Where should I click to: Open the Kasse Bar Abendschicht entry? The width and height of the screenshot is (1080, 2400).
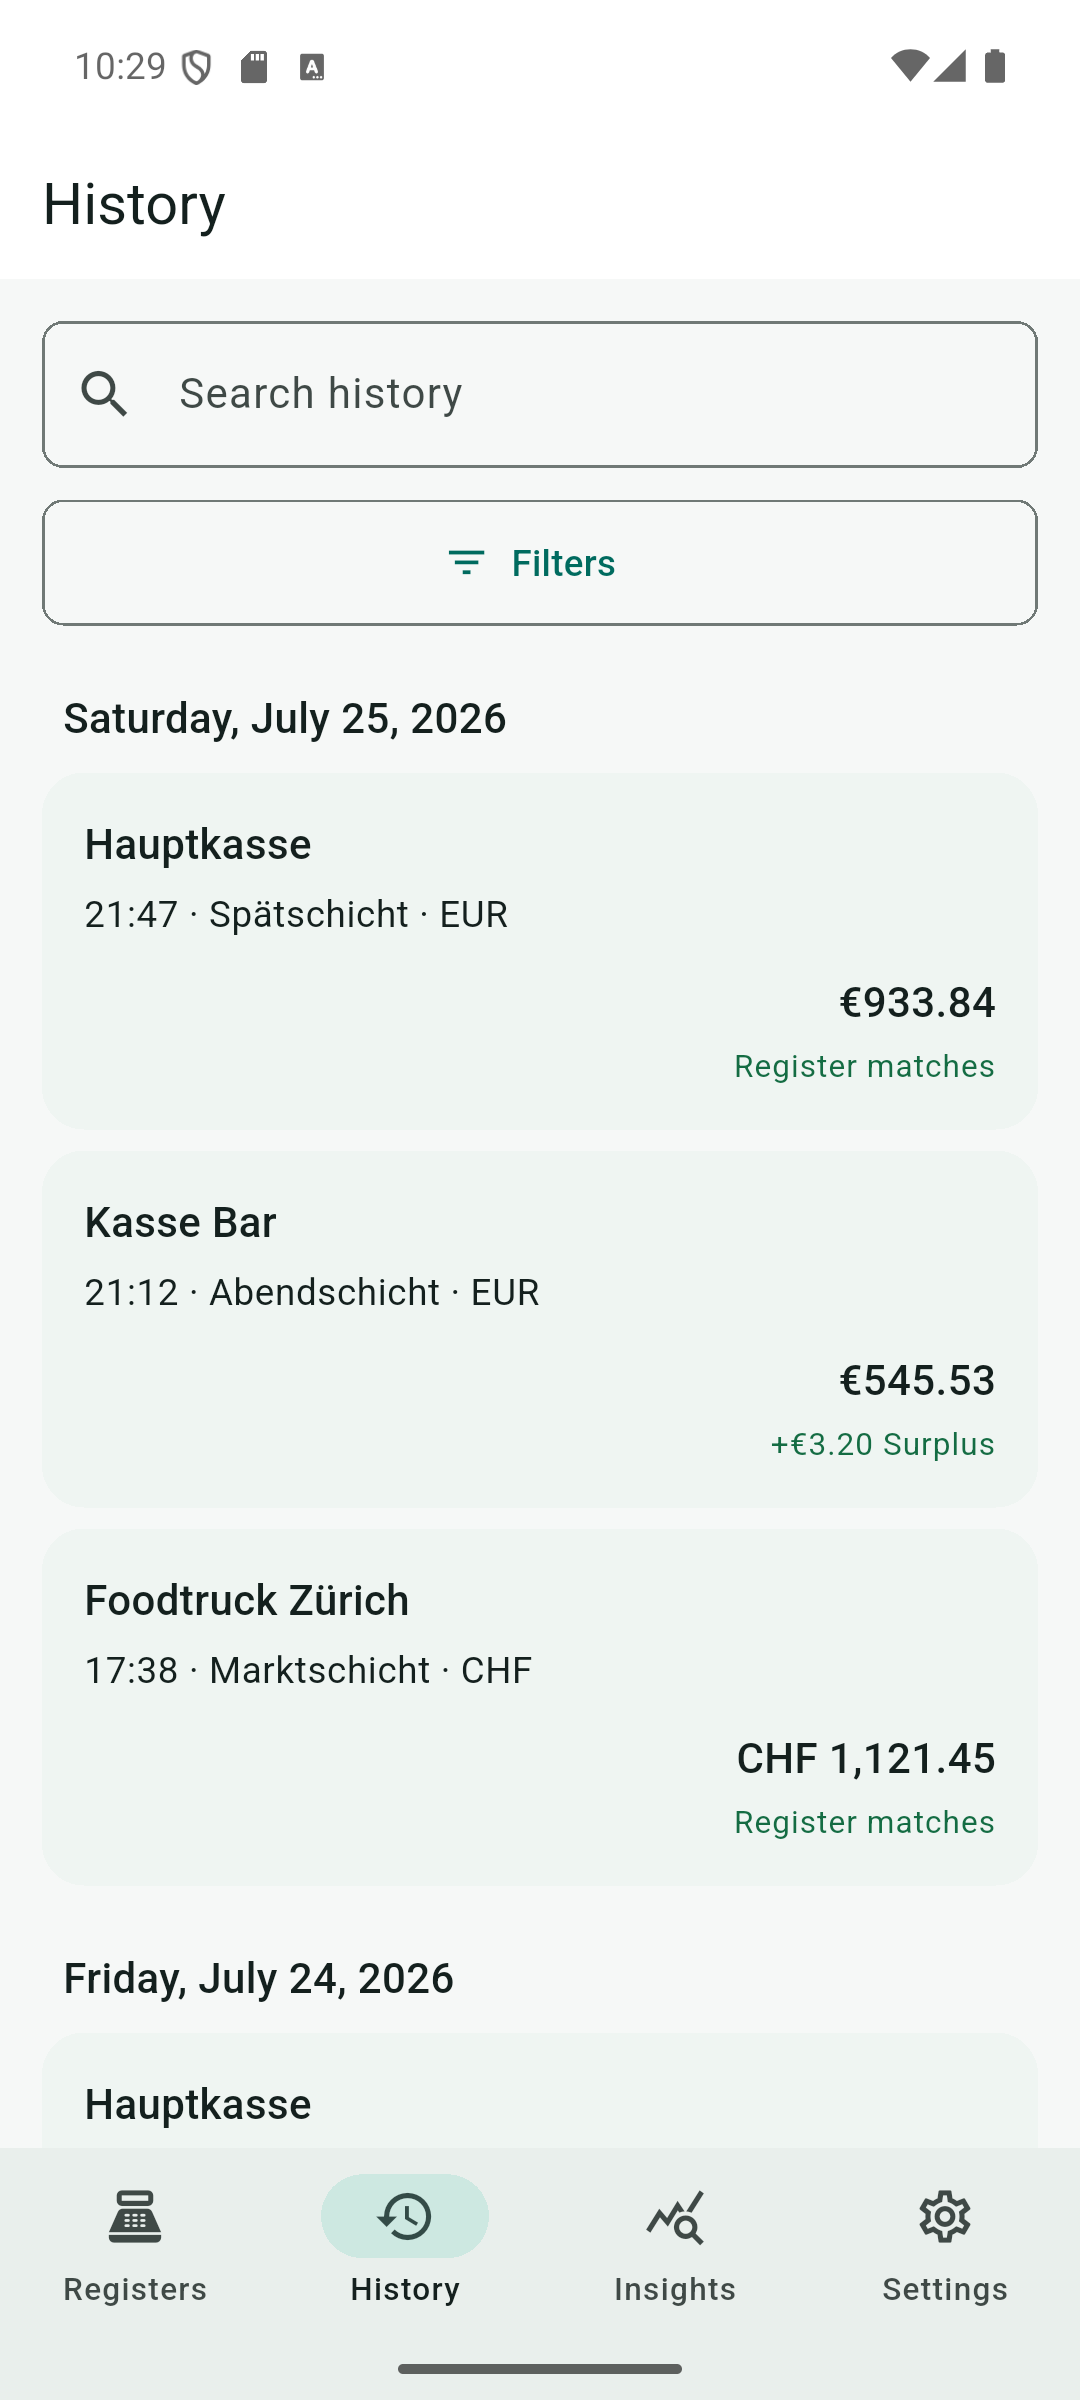click(540, 1329)
